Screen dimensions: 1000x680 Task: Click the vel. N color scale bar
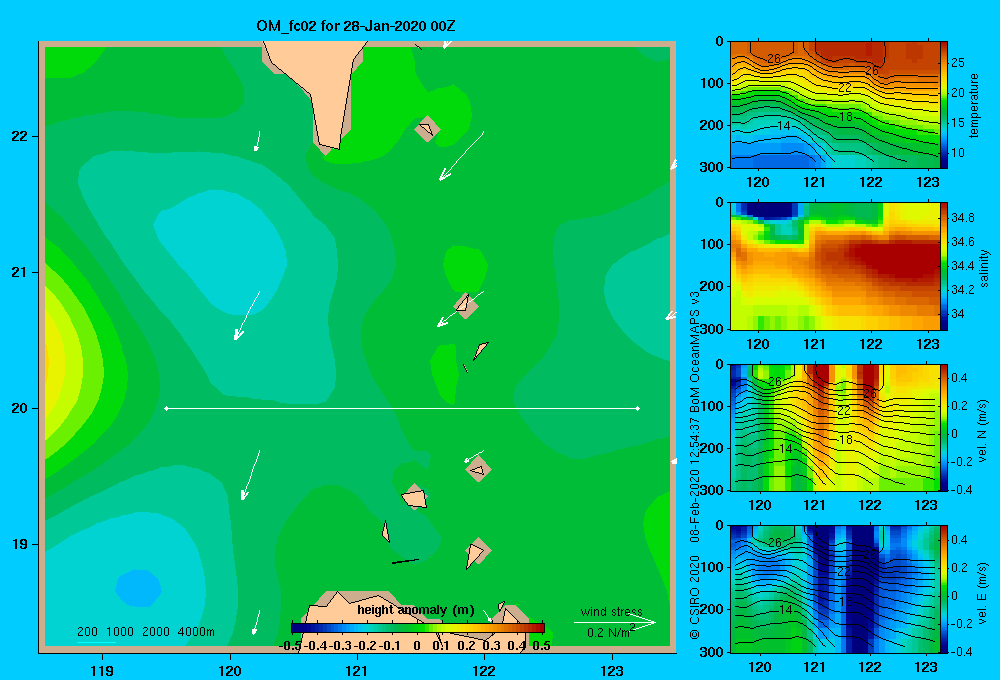pyautogui.click(x=944, y=427)
